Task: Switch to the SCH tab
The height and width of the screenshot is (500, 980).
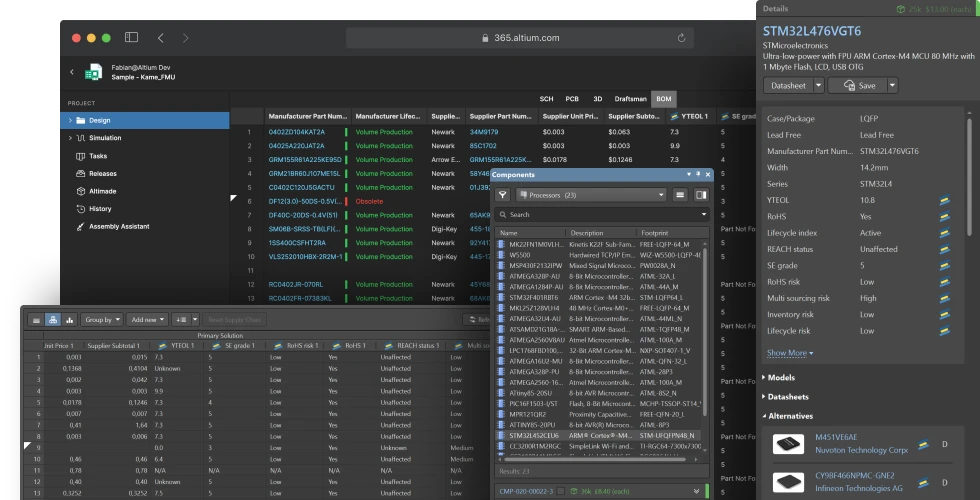Action: (x=546, y=99)
